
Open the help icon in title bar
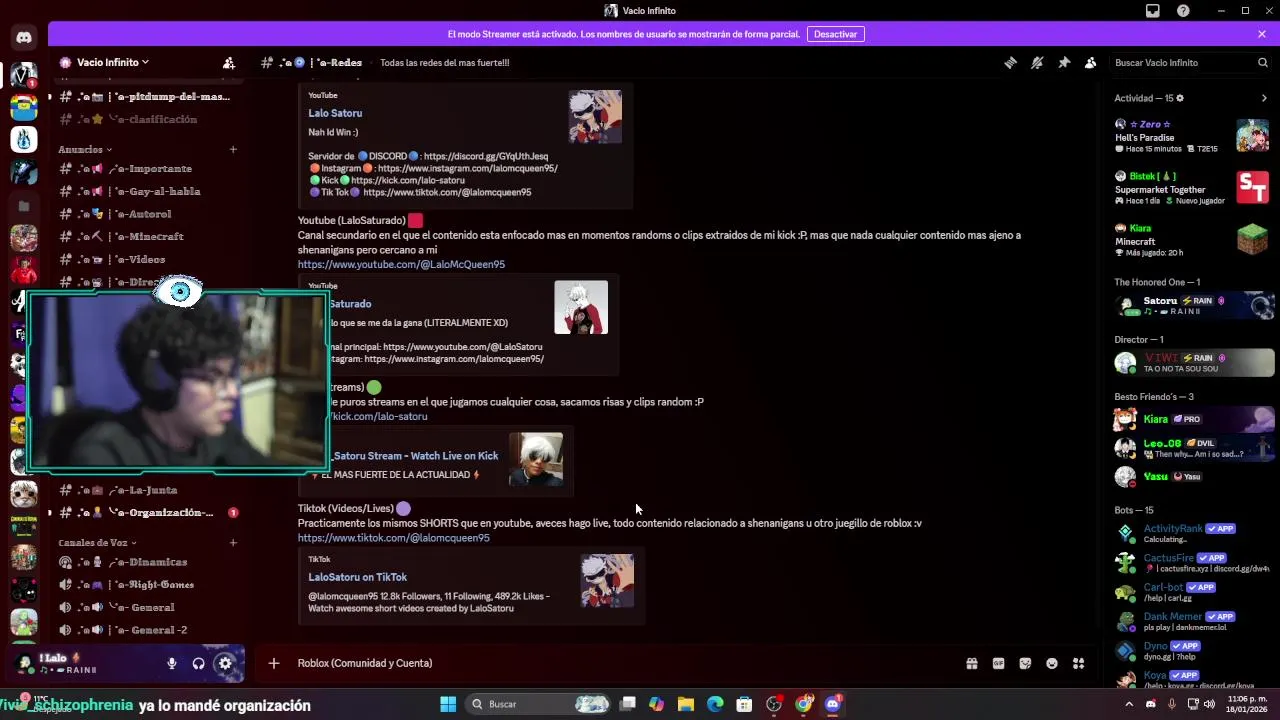1183,11
